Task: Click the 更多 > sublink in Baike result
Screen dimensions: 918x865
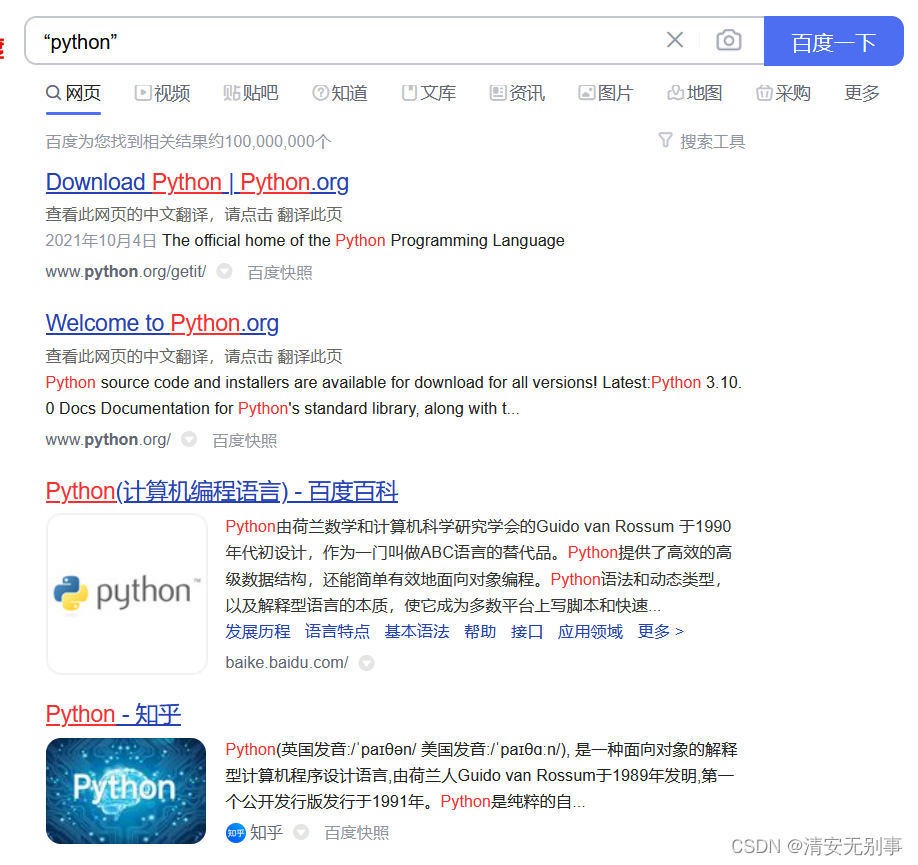Action: click(660, 631)
